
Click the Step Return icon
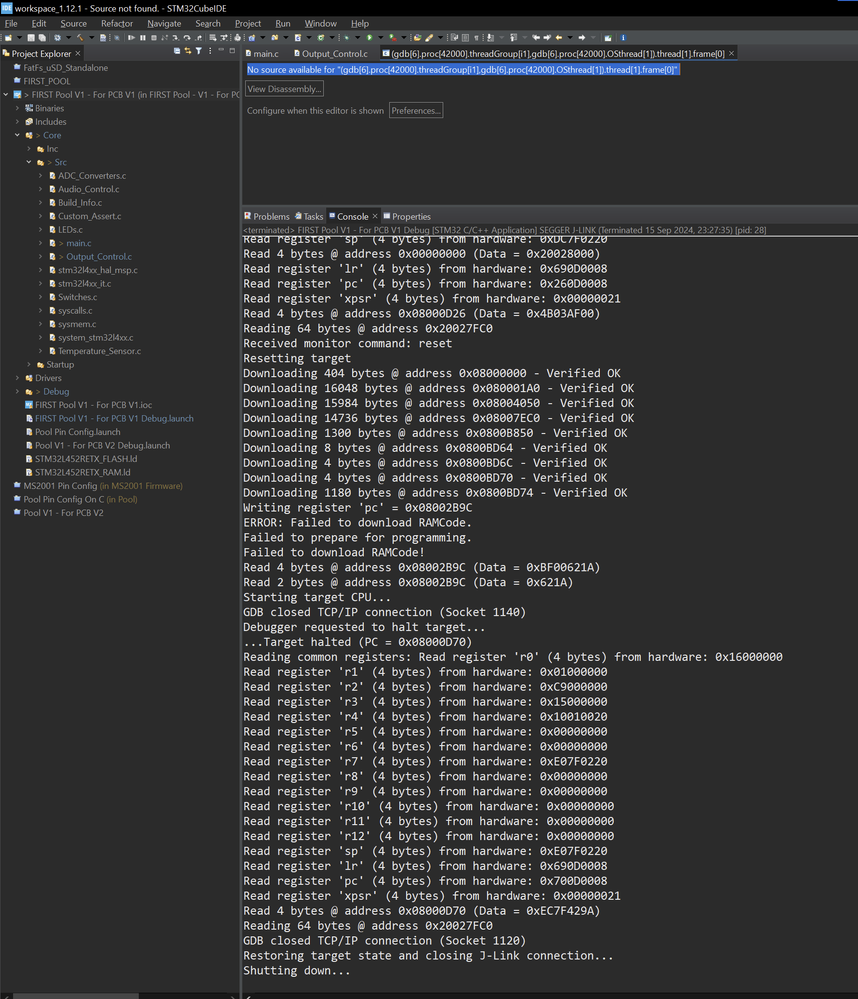(199, 38)
